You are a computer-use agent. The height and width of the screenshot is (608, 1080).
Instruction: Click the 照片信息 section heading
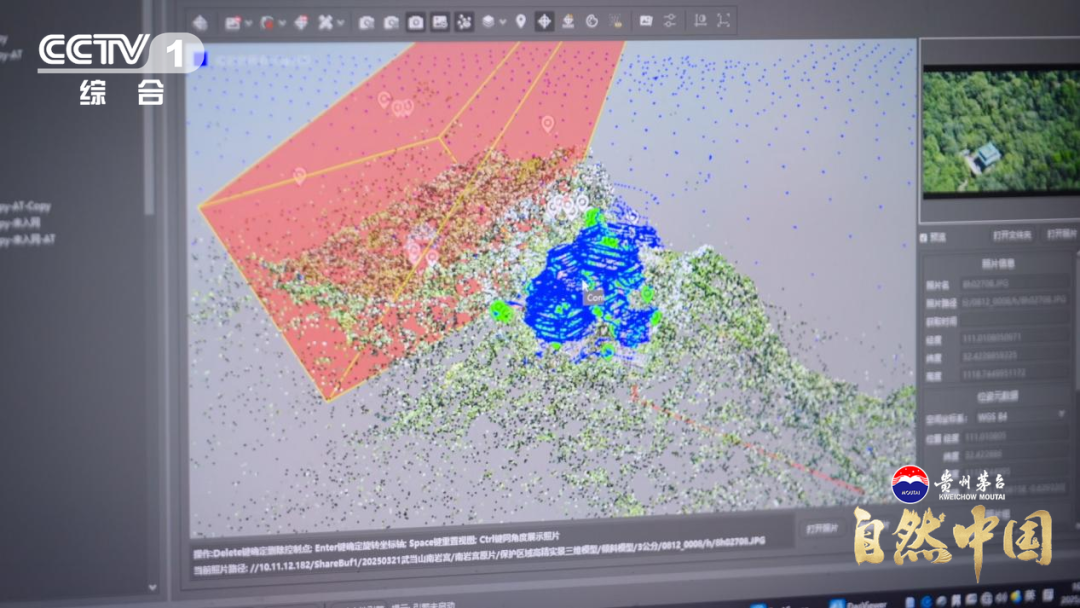click(997, 264)
